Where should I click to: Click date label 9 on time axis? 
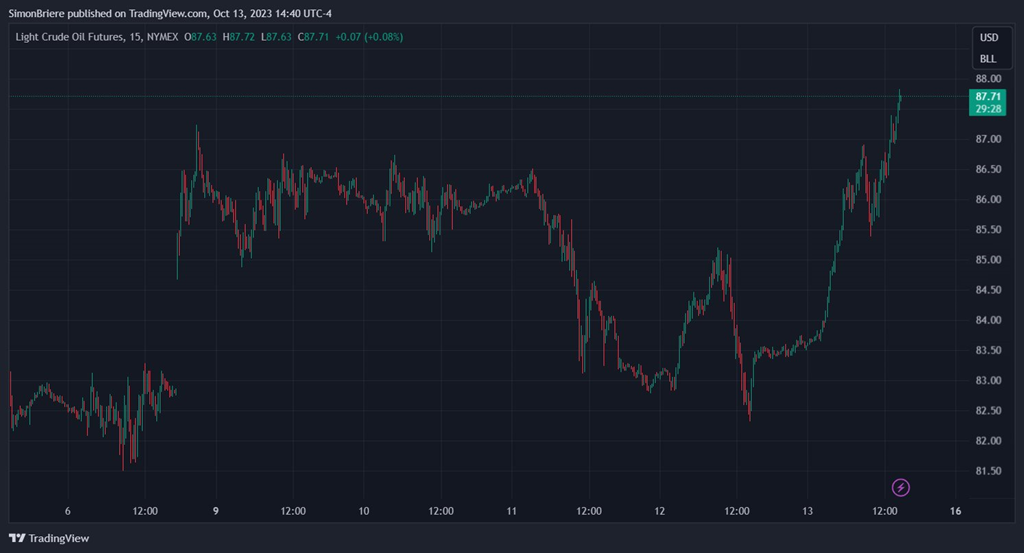point(215,511)
